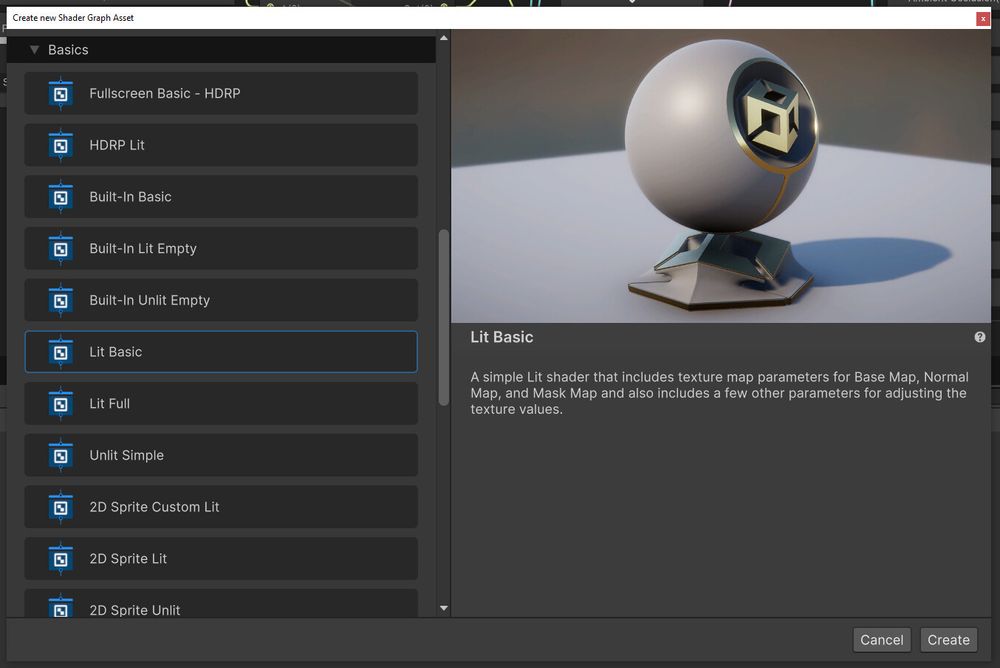Select the 2D Sprite Lit template label
This screenshot has height=668, width=1000.
coord(128,558)
